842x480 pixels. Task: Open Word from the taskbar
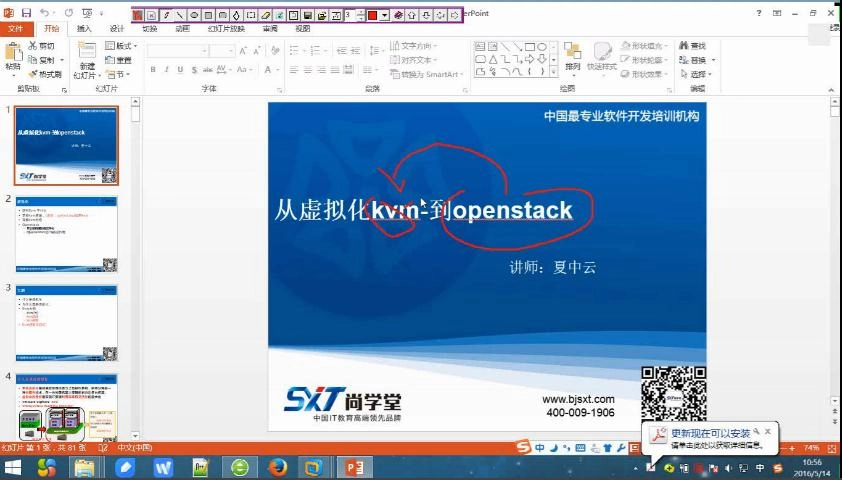[x=163, y=468]
